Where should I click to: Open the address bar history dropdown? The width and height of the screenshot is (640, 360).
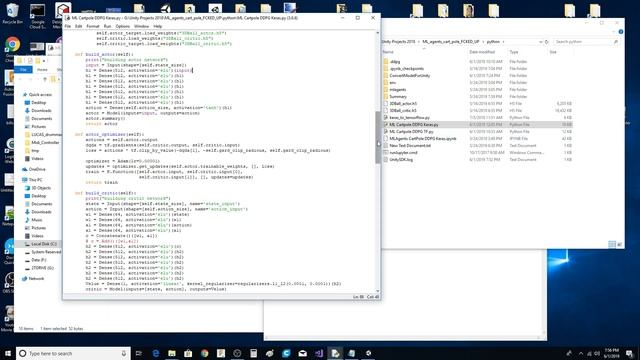(540, 42)
